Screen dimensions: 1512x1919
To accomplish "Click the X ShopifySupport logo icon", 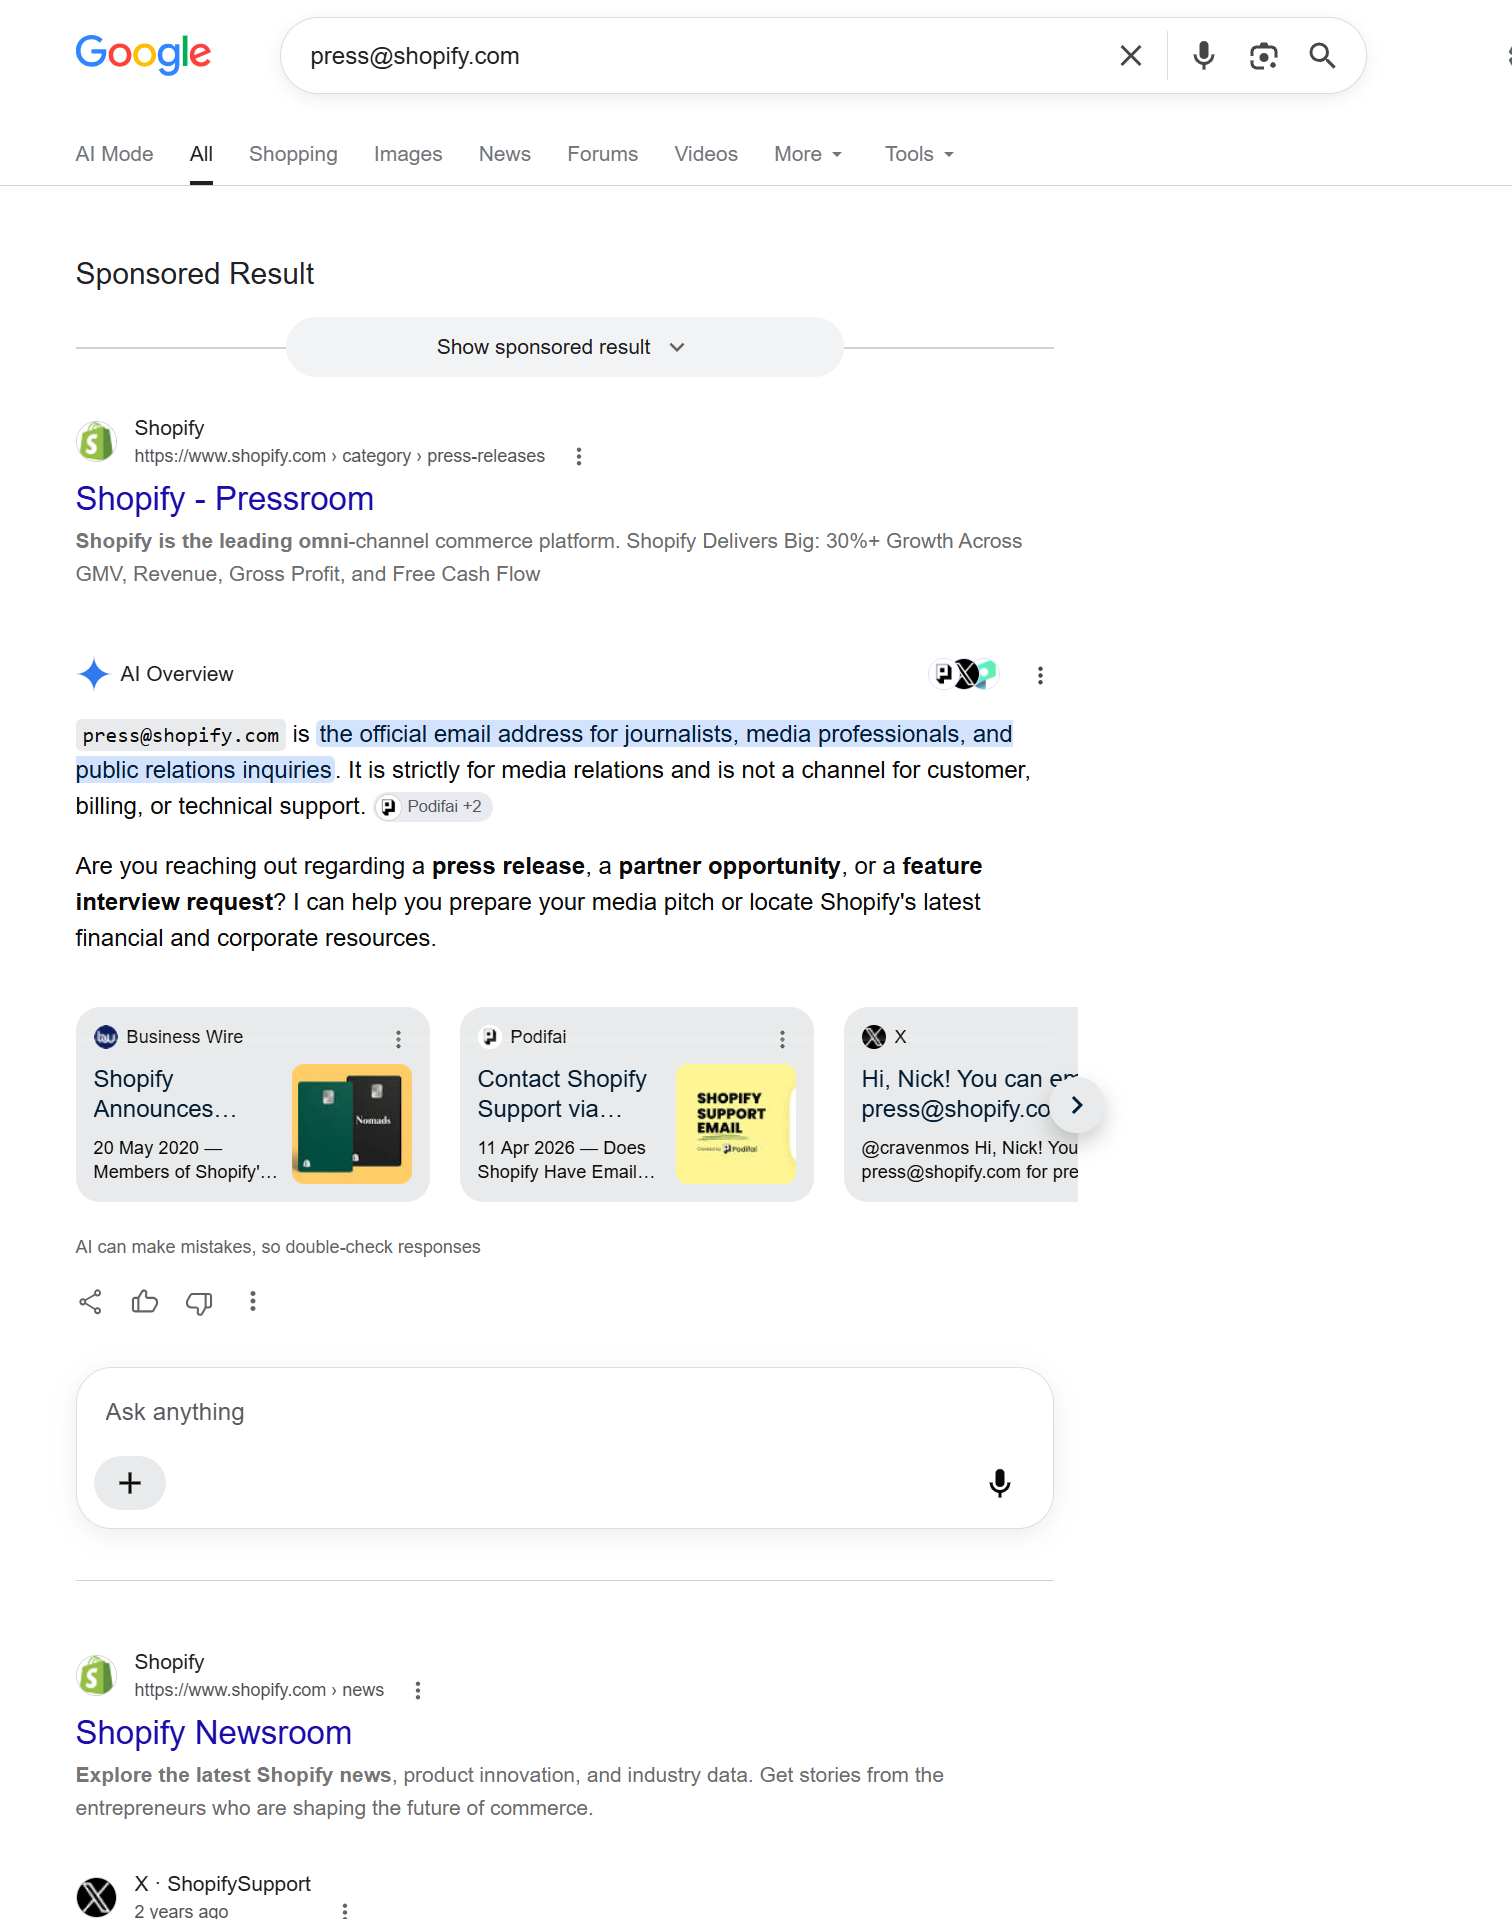I will pyautogui.click(x=96, y=1897).
